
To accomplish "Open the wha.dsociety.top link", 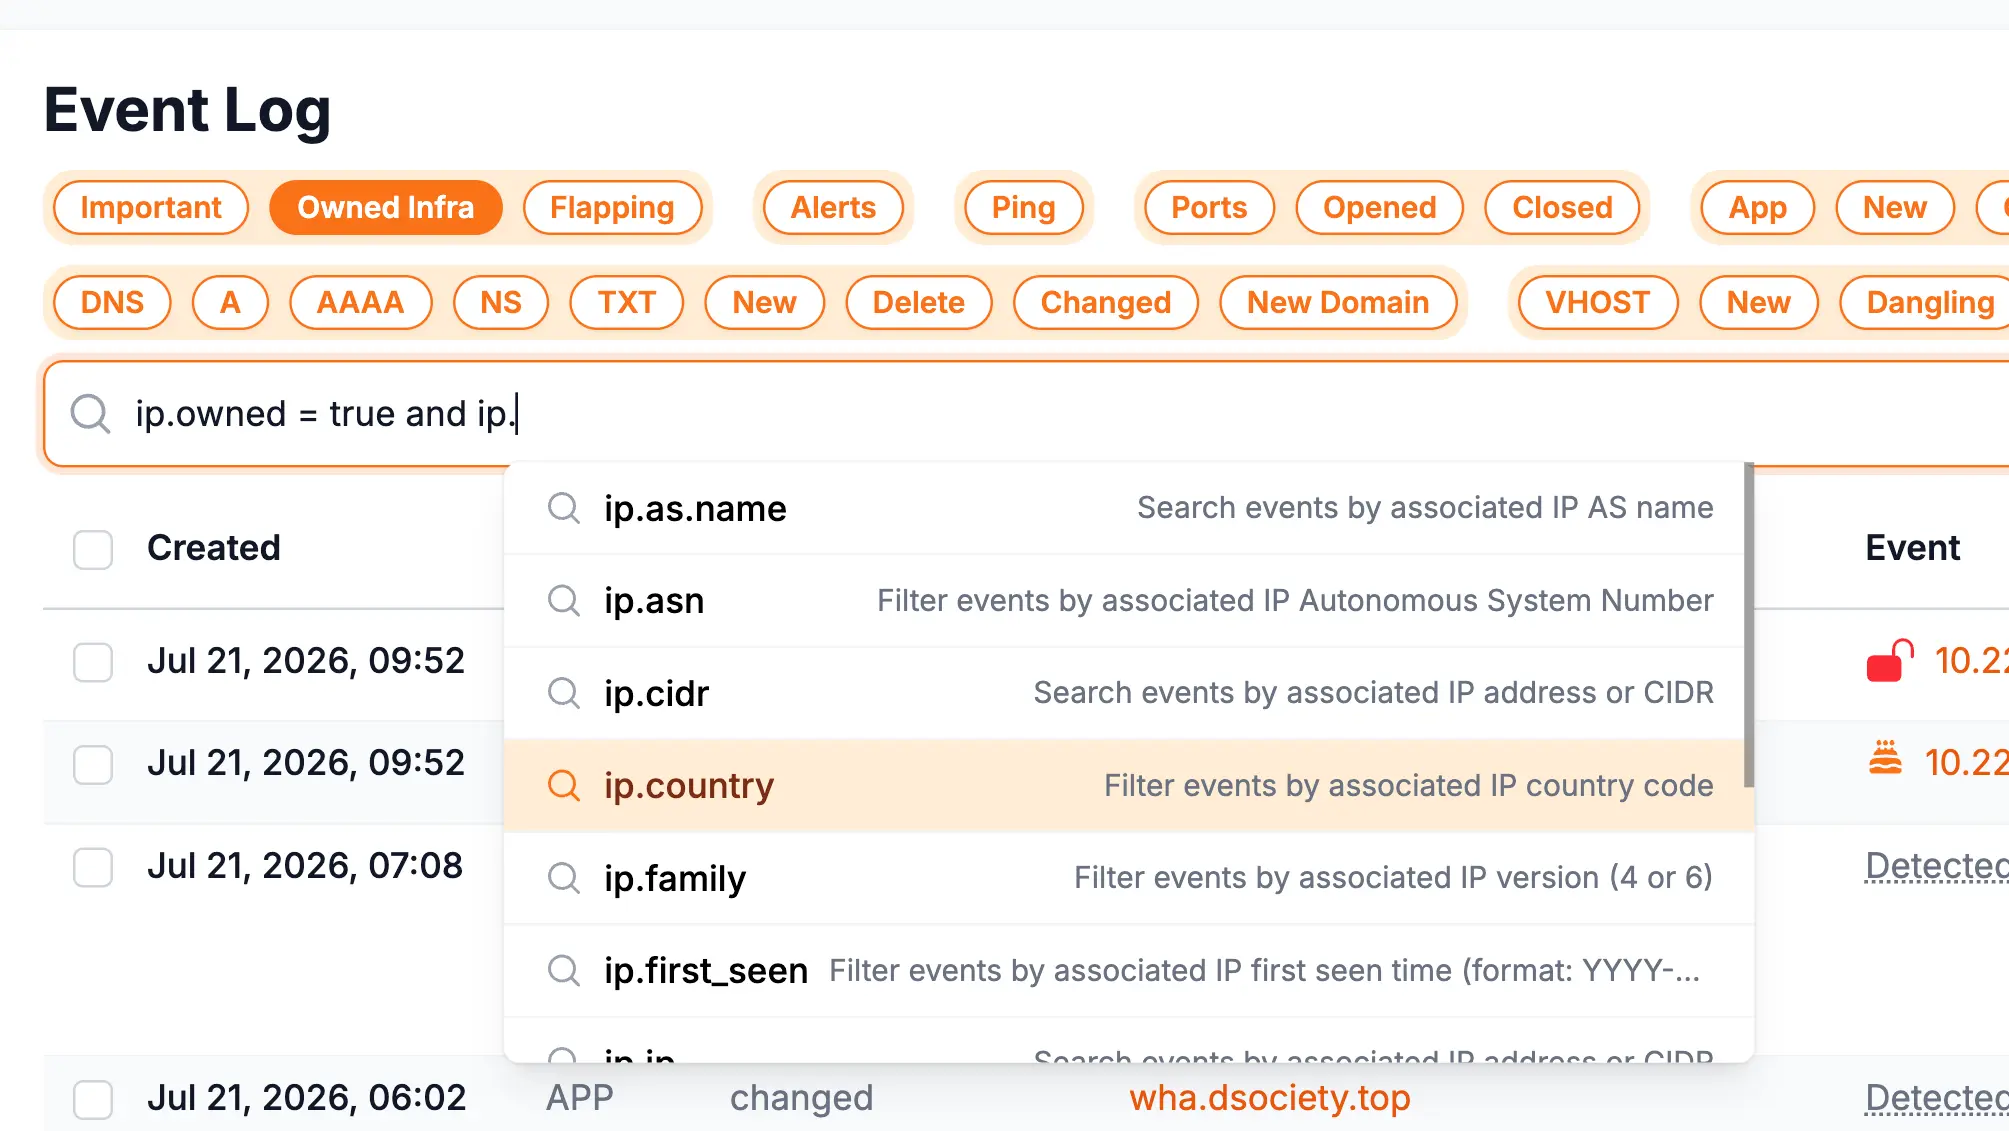I will [1269, 1098].
